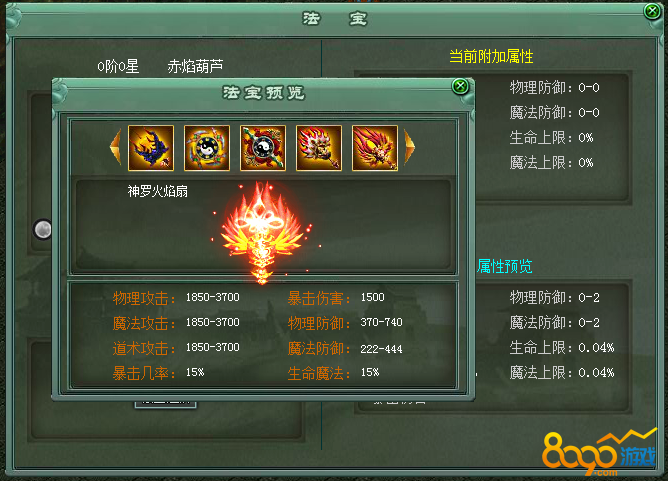The image size is (668, 481).
Task: Pick the flaming lion-head fan treasure icon
Action: coord(319,148)
